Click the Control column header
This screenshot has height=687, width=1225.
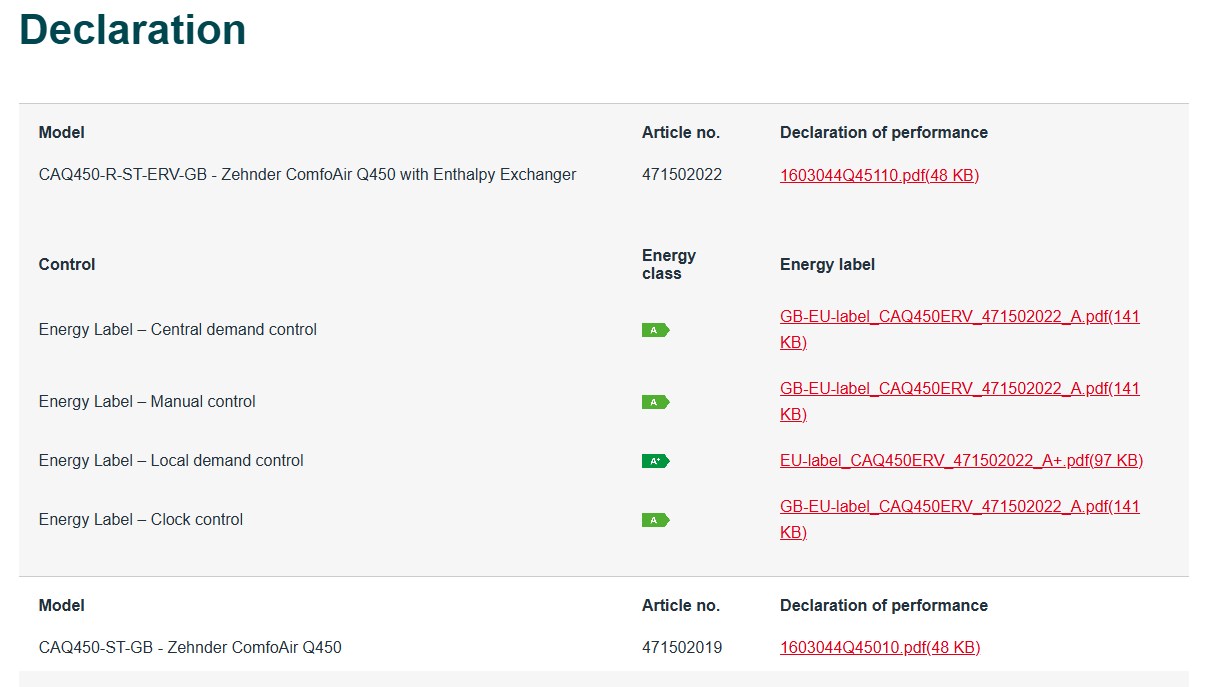coord(67,265)
